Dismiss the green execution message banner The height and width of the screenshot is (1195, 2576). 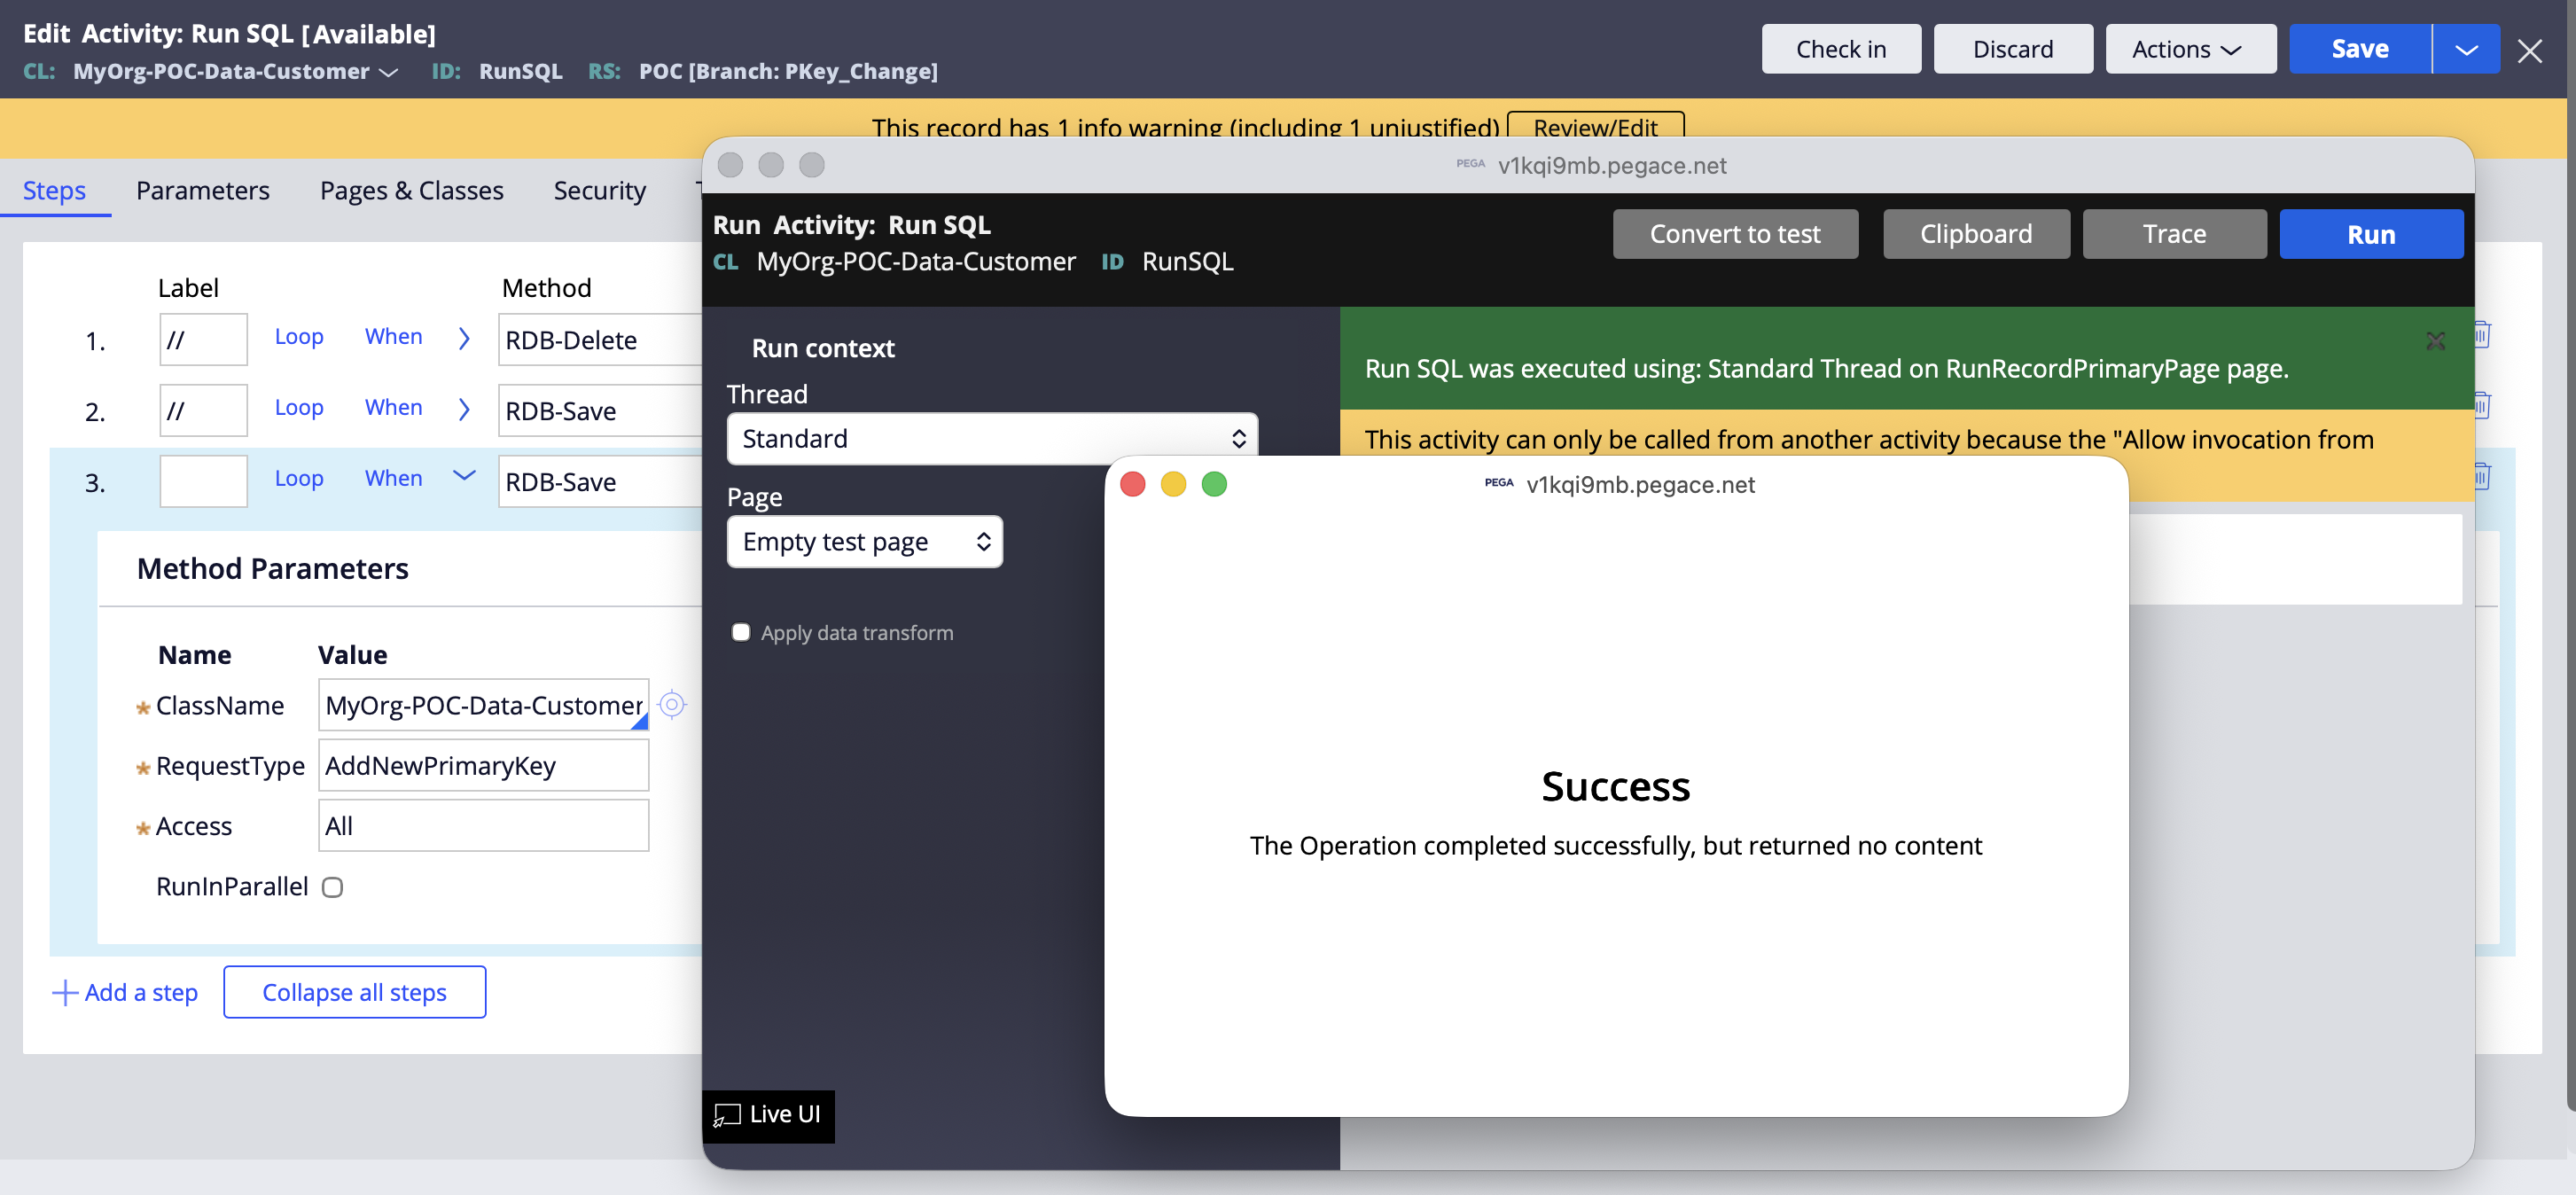2435,341
